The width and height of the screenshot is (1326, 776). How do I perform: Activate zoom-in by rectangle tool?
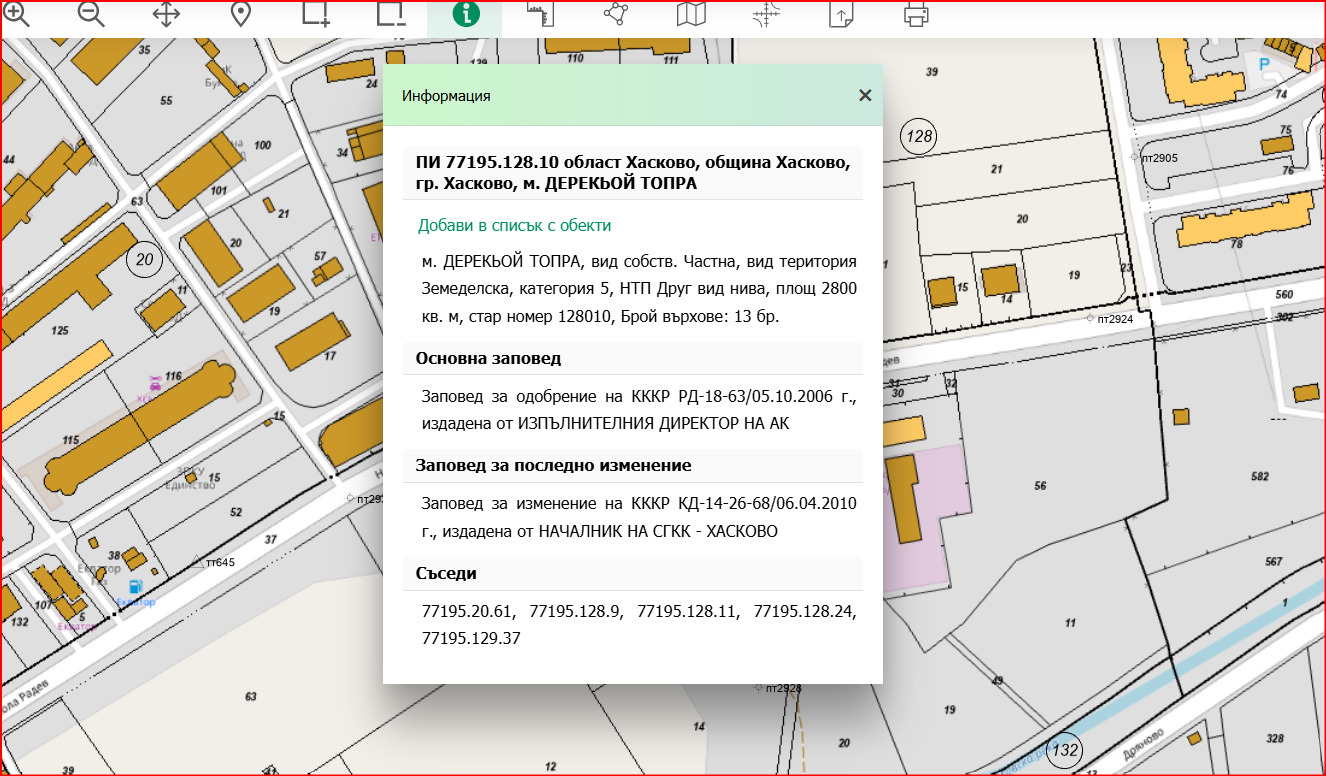[315, 16]
